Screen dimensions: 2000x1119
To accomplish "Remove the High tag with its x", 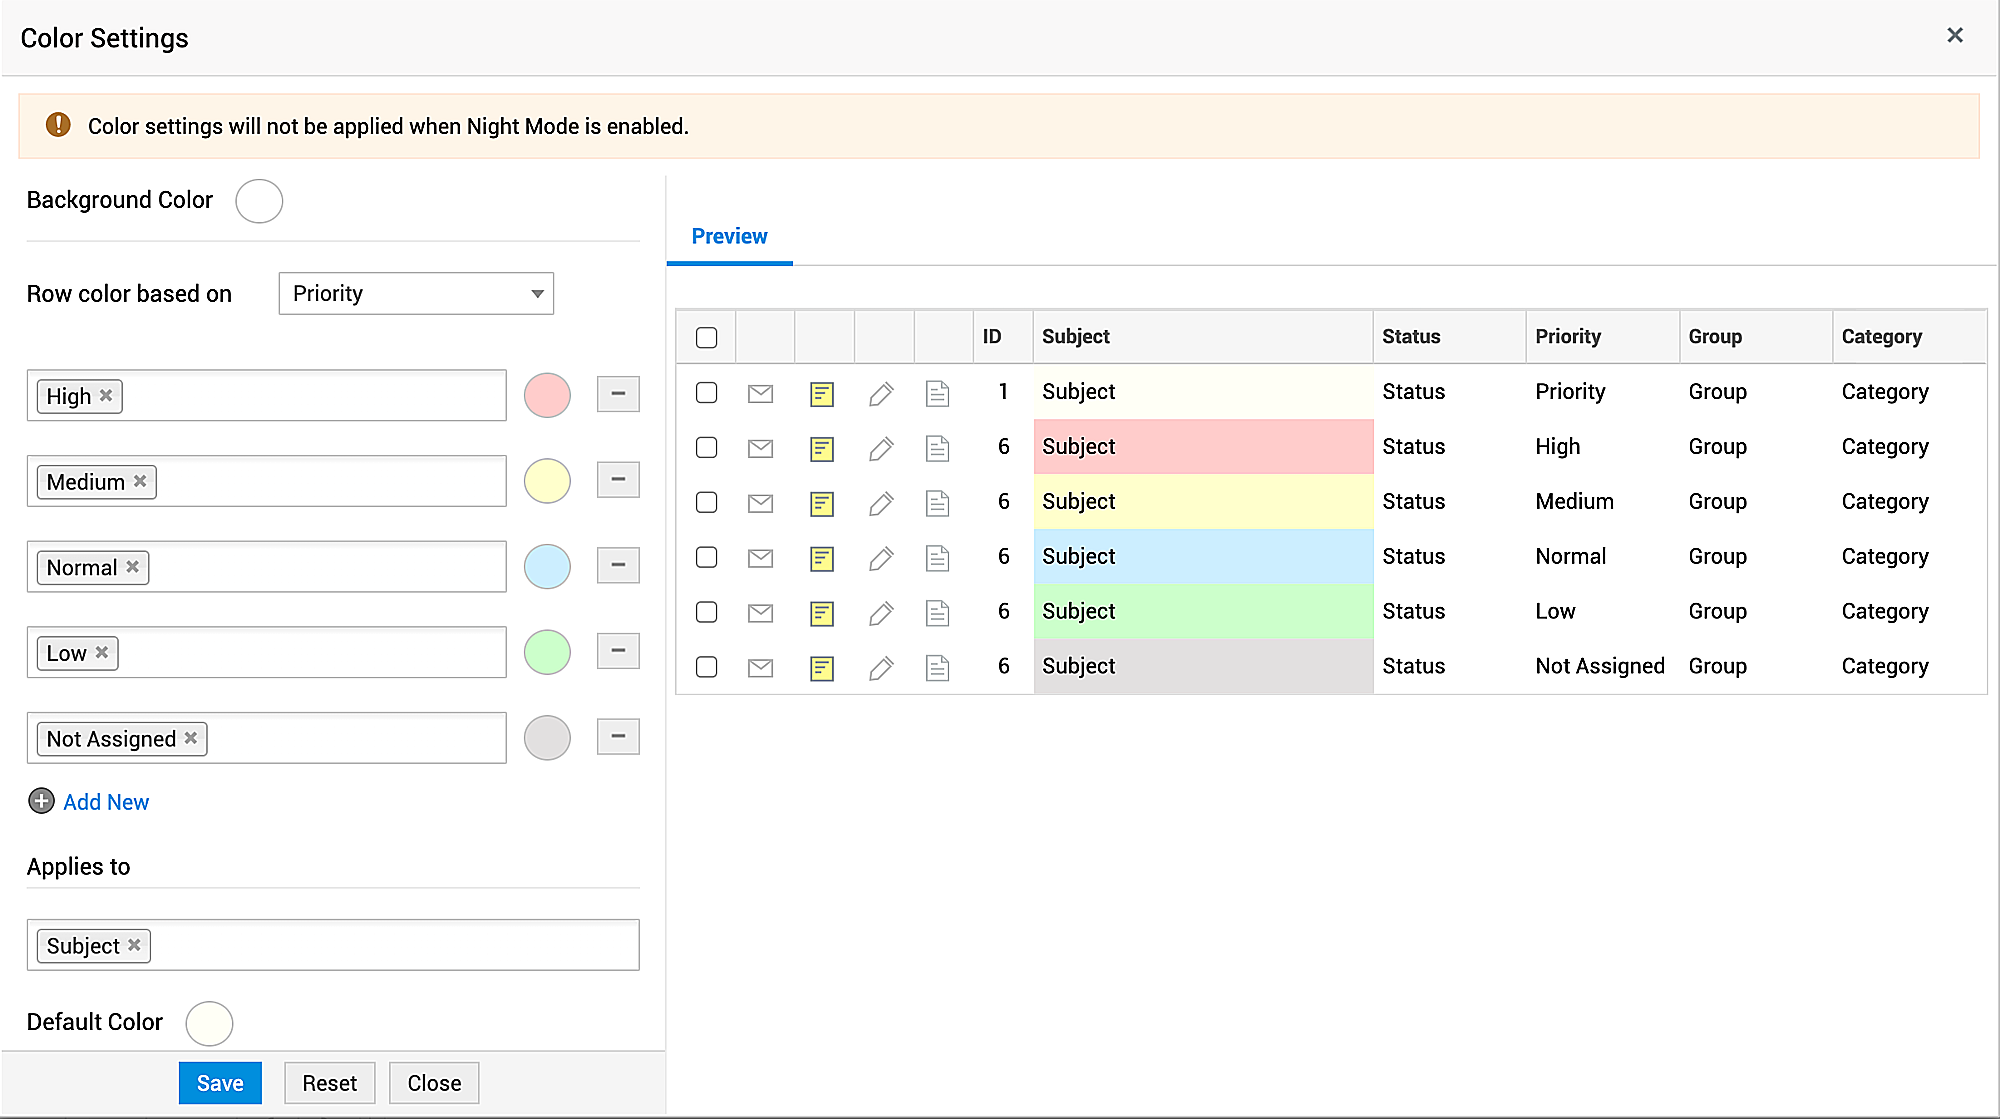I will click(106, 395).
